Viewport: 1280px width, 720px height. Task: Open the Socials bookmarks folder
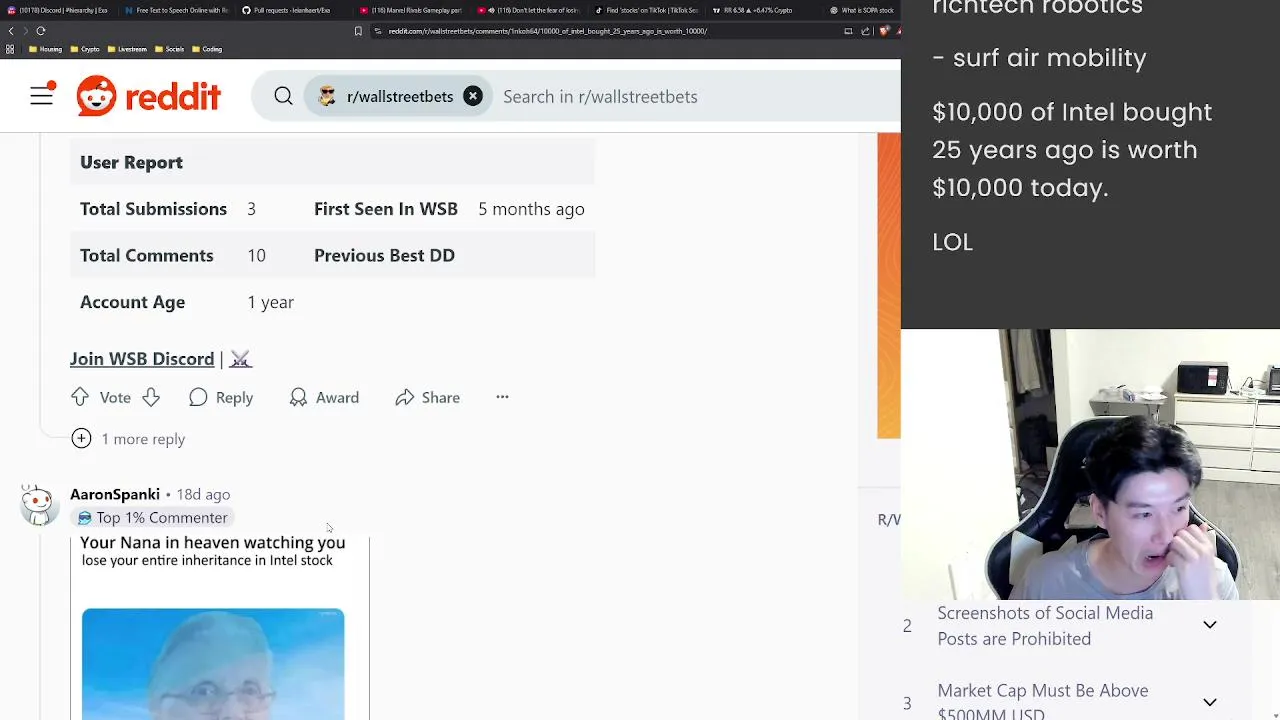click(170, 49)
